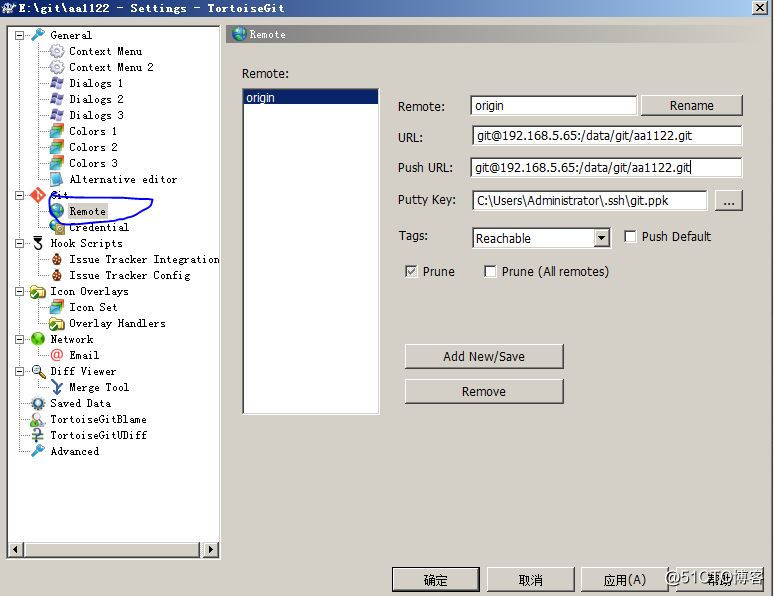Check Prune (All remotes) option
This screenshot has height=596, width=774.
click(x=490, y=271)
